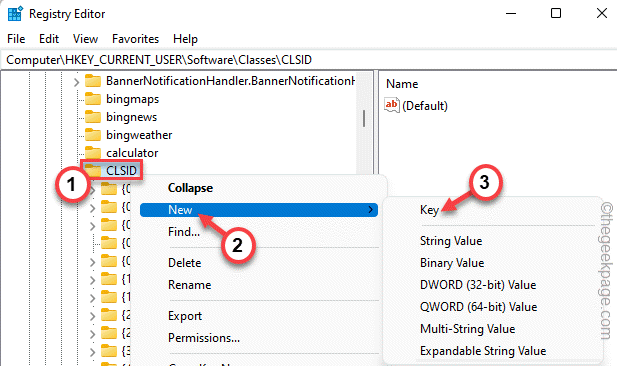Viewport: 617px width, 366px height.
Task: Choose Find... from the context menu
Action: [x=184, y=232]
